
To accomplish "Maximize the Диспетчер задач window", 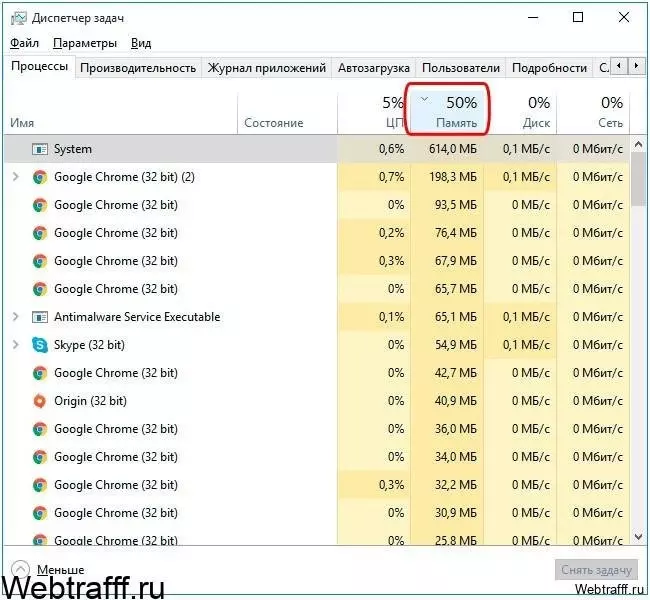I will [x=578, y=17].
